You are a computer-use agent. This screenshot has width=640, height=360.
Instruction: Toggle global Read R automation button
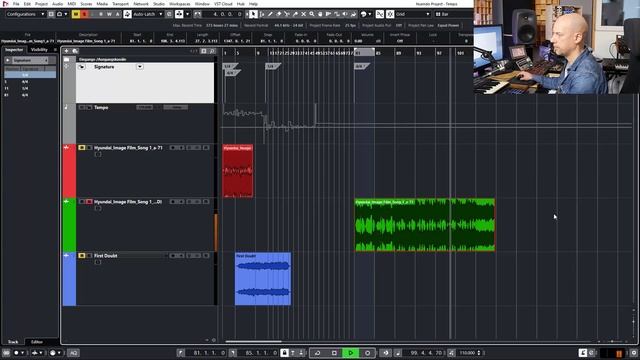point(101,14)
